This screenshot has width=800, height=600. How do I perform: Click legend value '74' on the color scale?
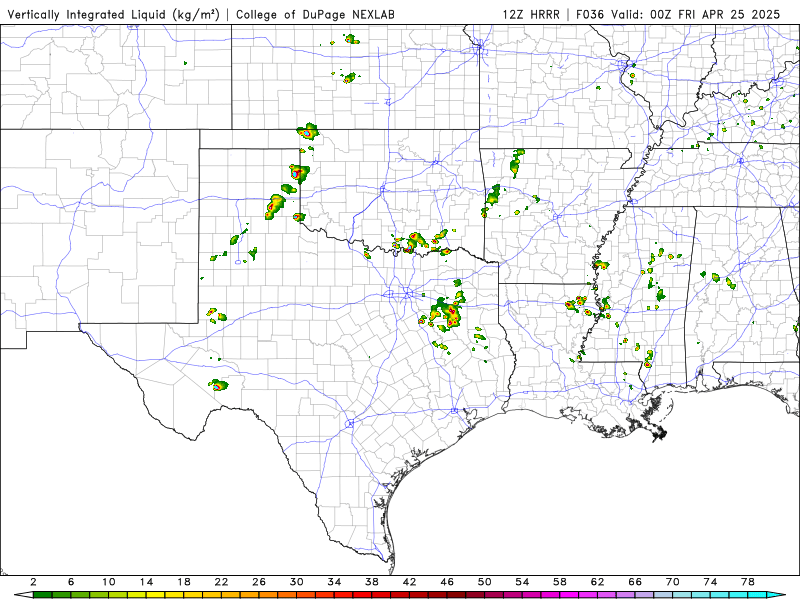[711, 582]
